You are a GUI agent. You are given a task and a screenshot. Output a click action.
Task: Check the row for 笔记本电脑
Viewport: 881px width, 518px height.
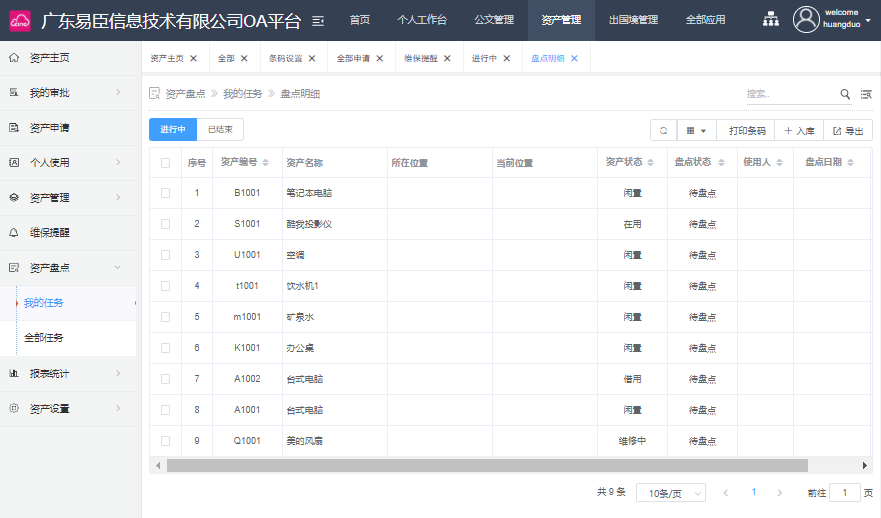pyautogui.click(x=165, y=193)
